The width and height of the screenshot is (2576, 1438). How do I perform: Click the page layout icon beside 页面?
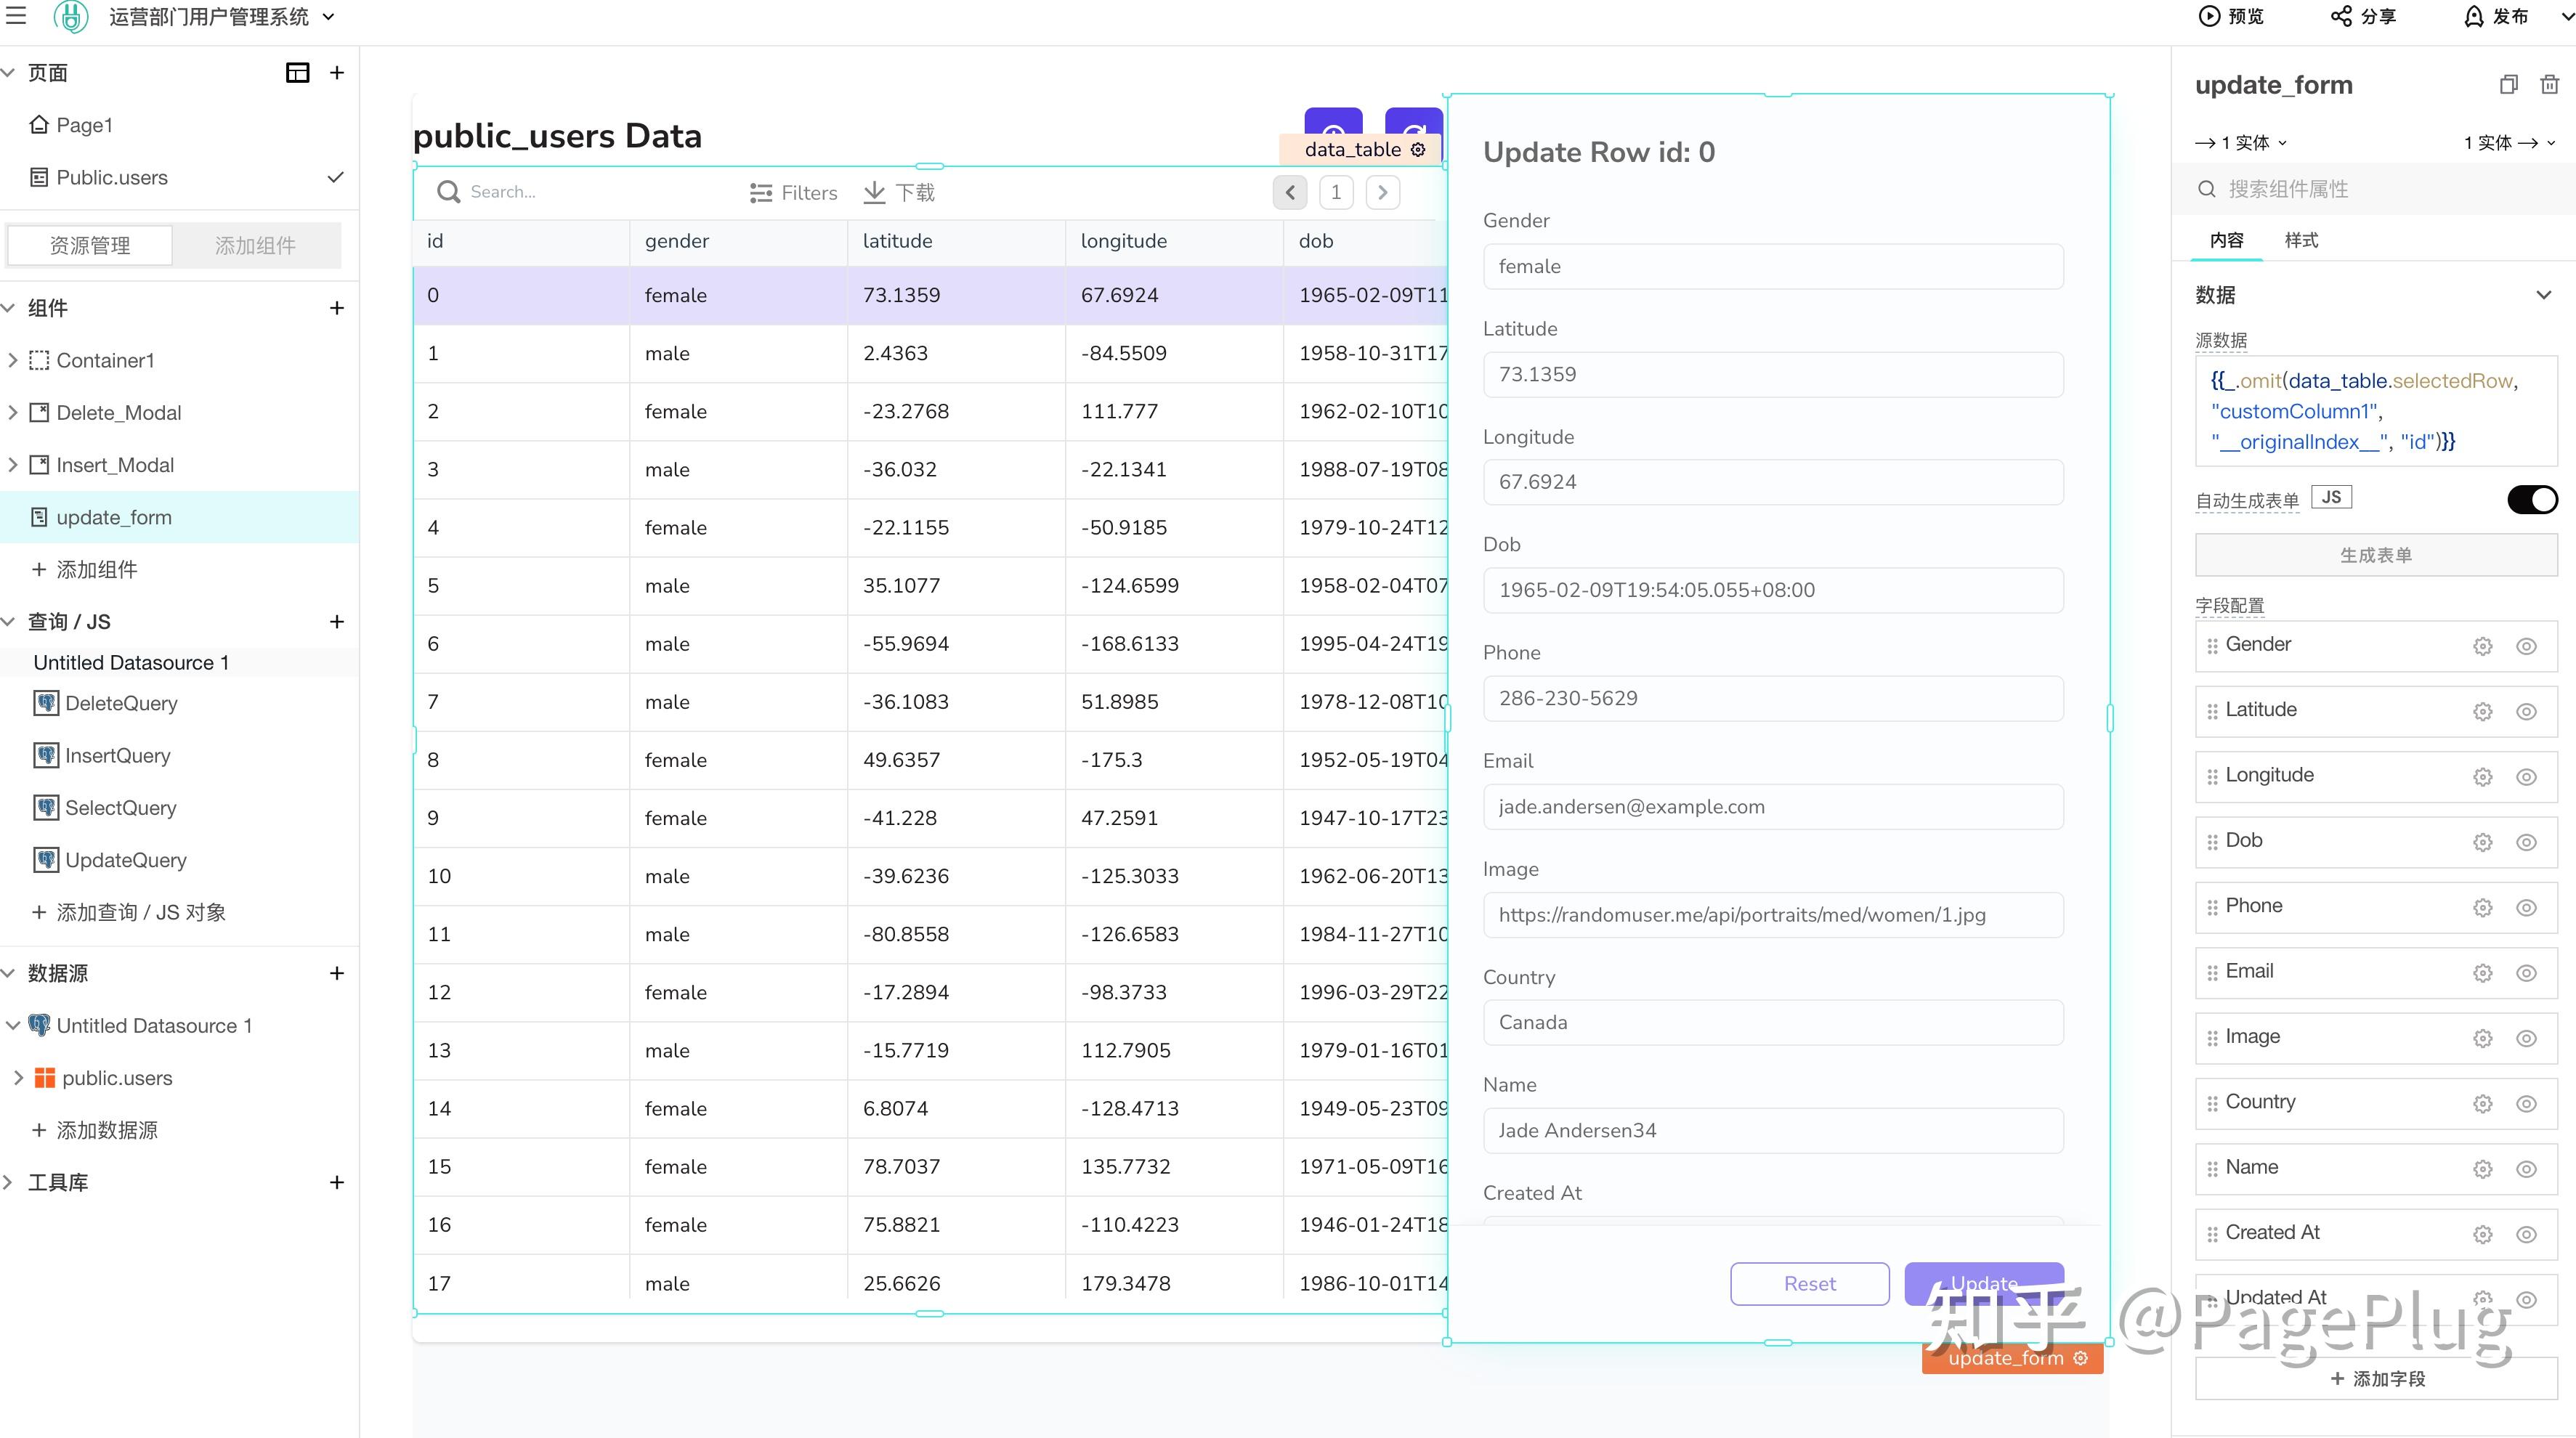297,73
